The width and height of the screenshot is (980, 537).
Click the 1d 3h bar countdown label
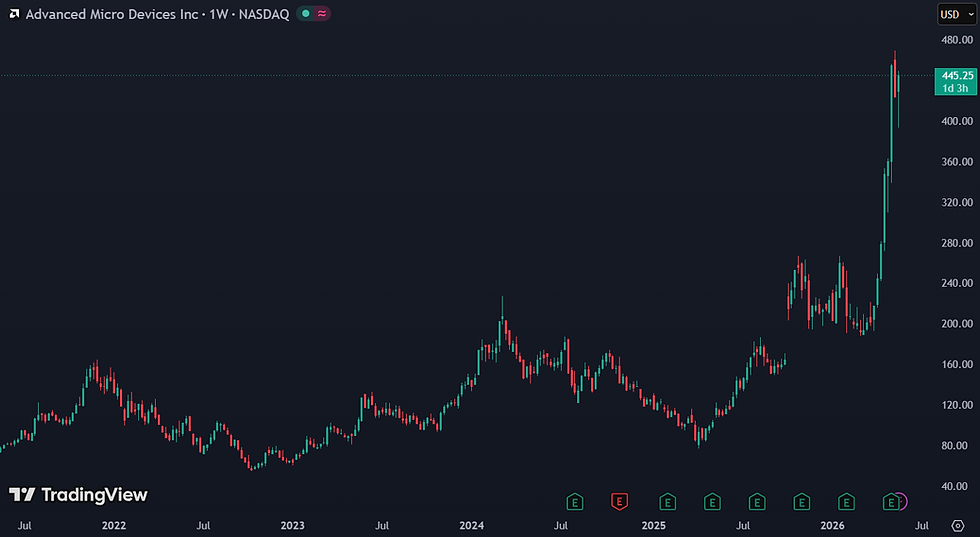[x=956, y=88]
